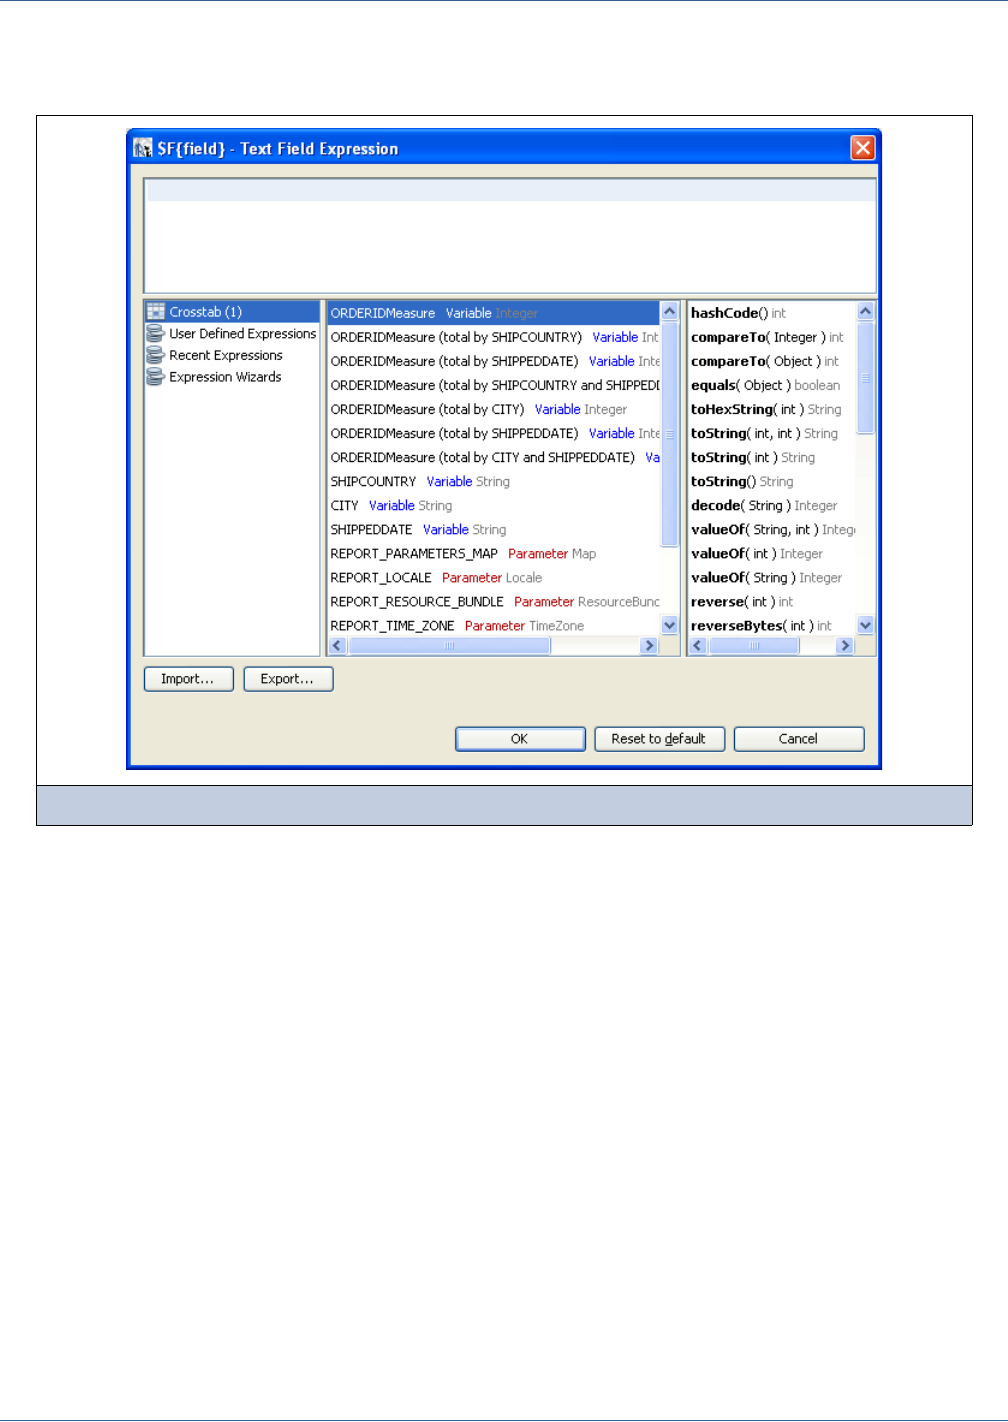The height and width of the screenshot is (1422, 1008).
Task: Click Reset to default button
Action: point(659,739)
